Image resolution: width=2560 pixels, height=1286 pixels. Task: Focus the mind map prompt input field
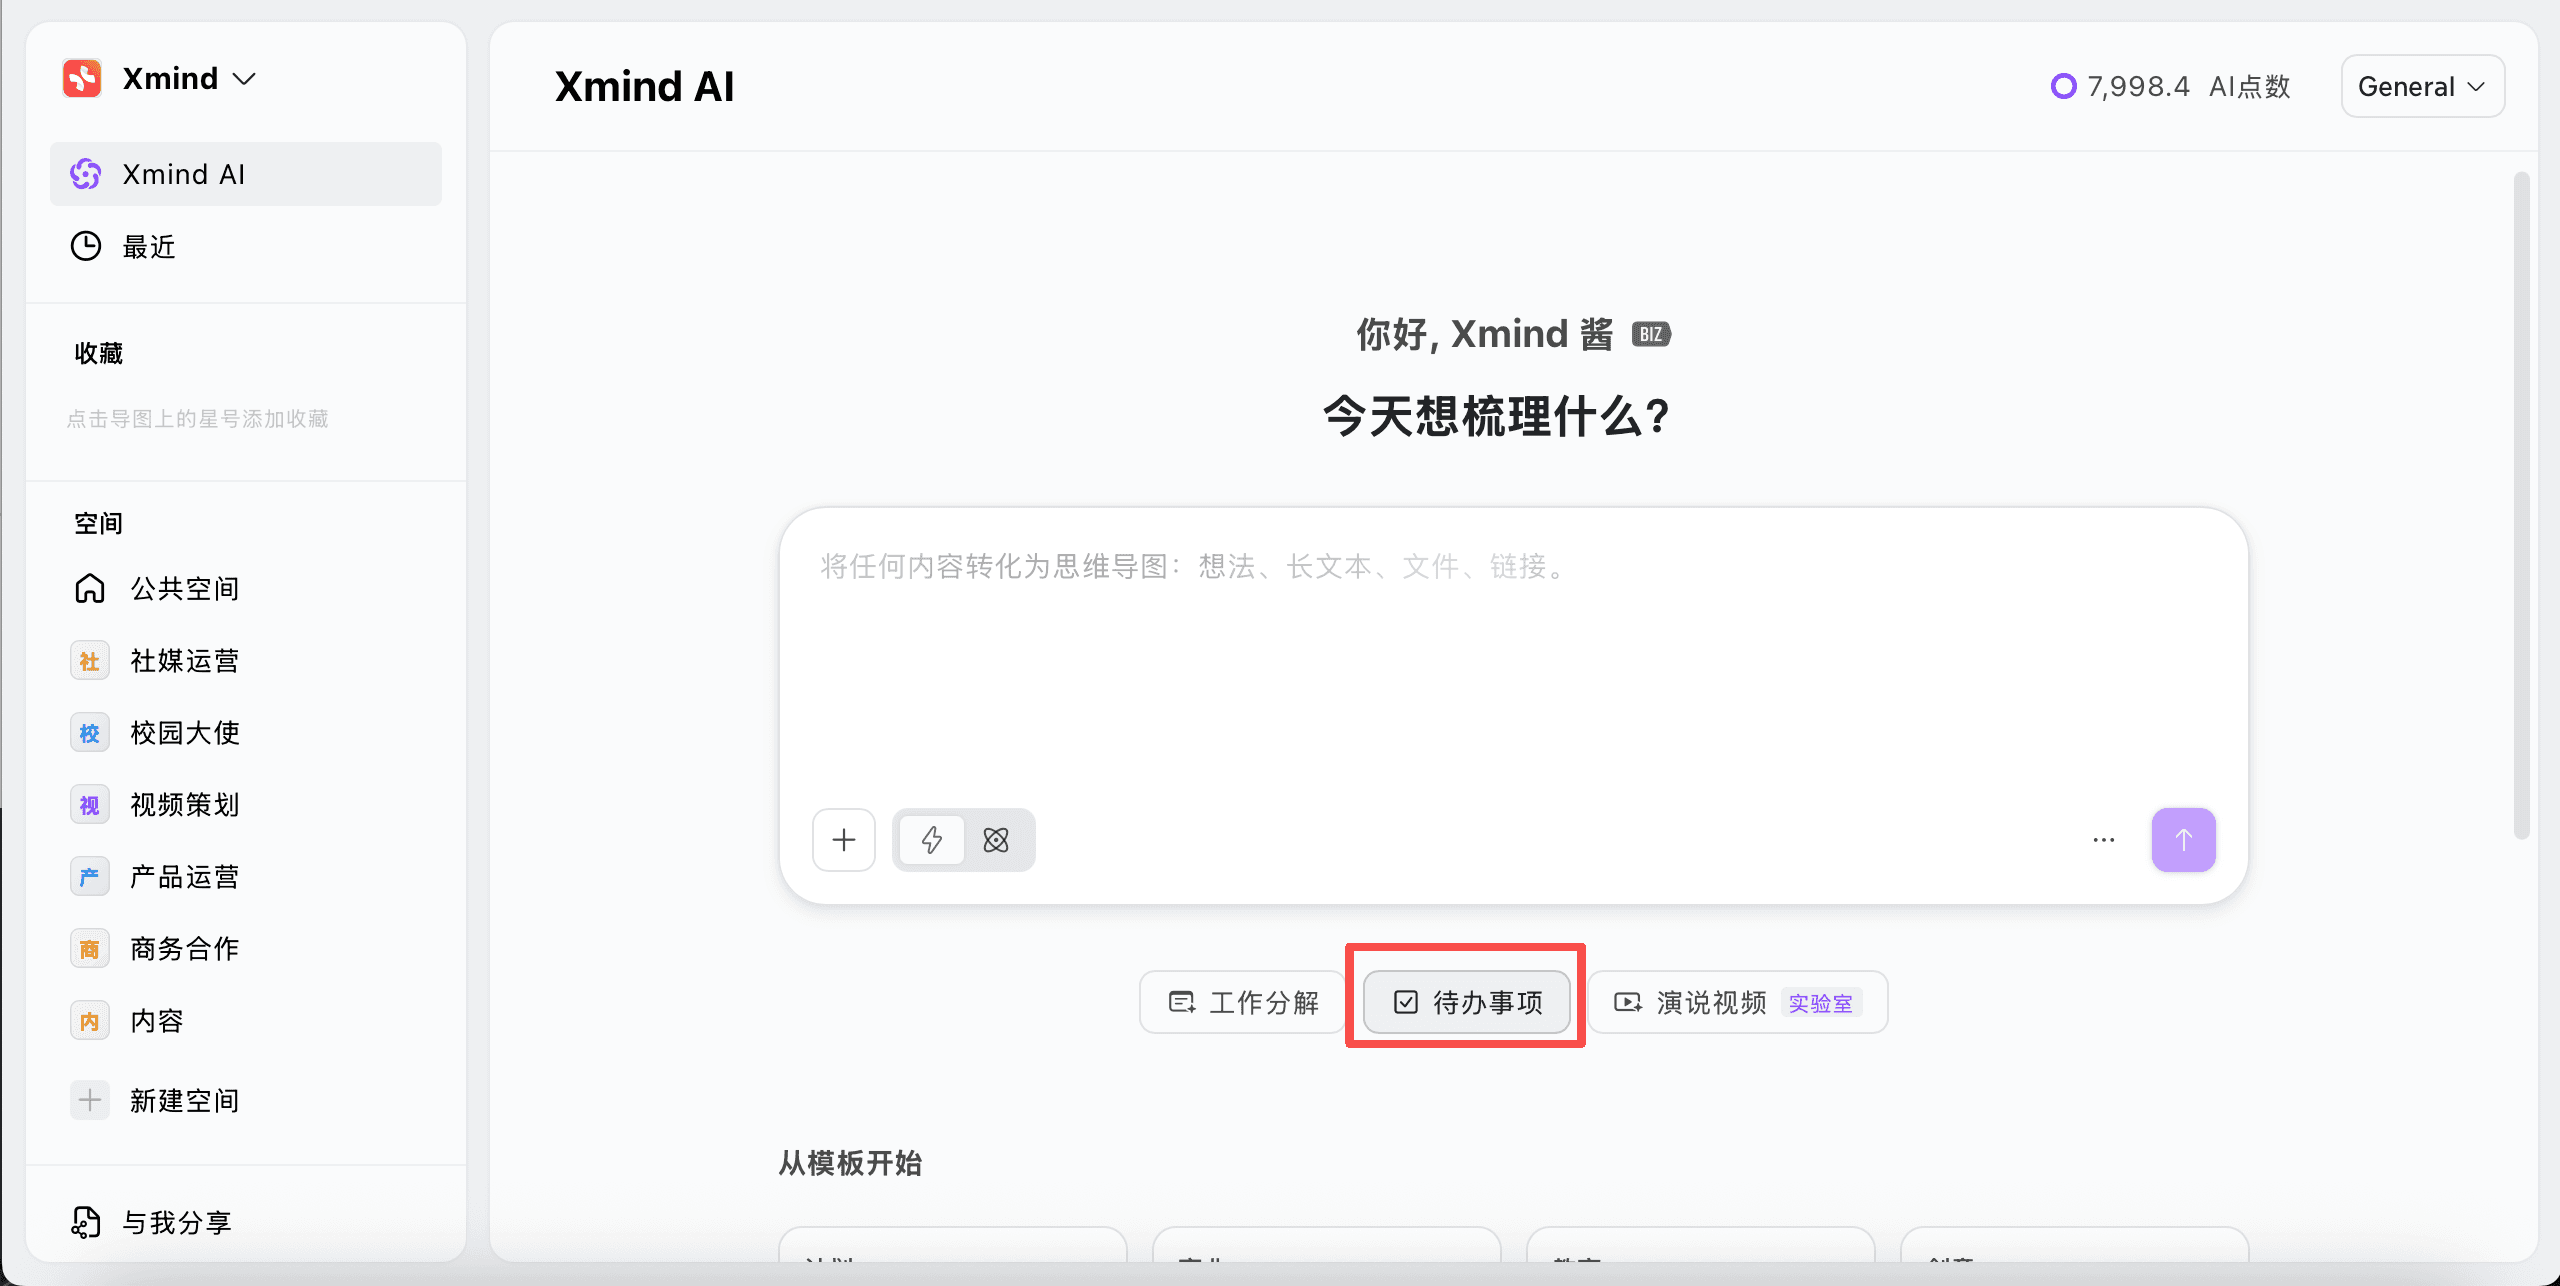coord(1513,660)
